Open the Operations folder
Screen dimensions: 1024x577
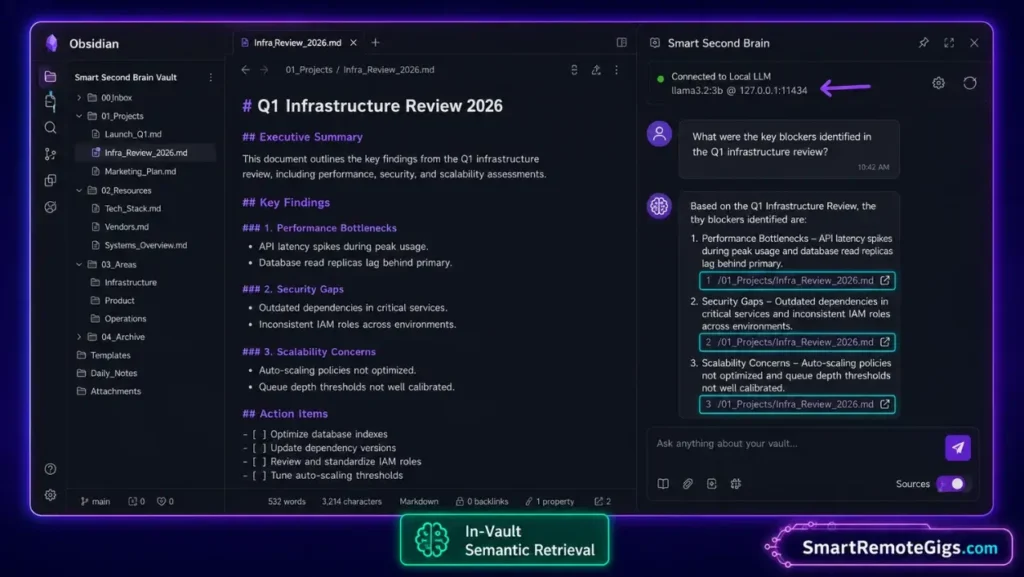tap(125, 319)
